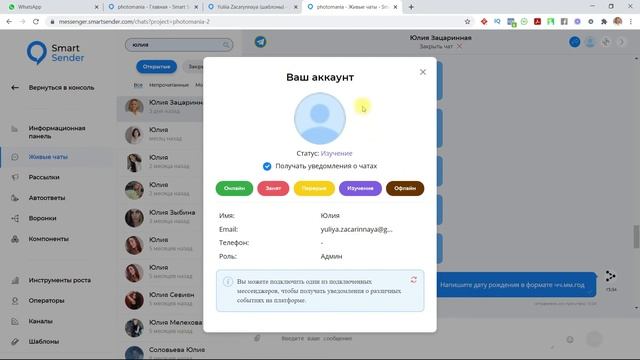The width and height of the screenshot is (640, 360).
Task: Click the Инструменты роста chart icon
Action: pyautogui.click(x=15, y=280)
